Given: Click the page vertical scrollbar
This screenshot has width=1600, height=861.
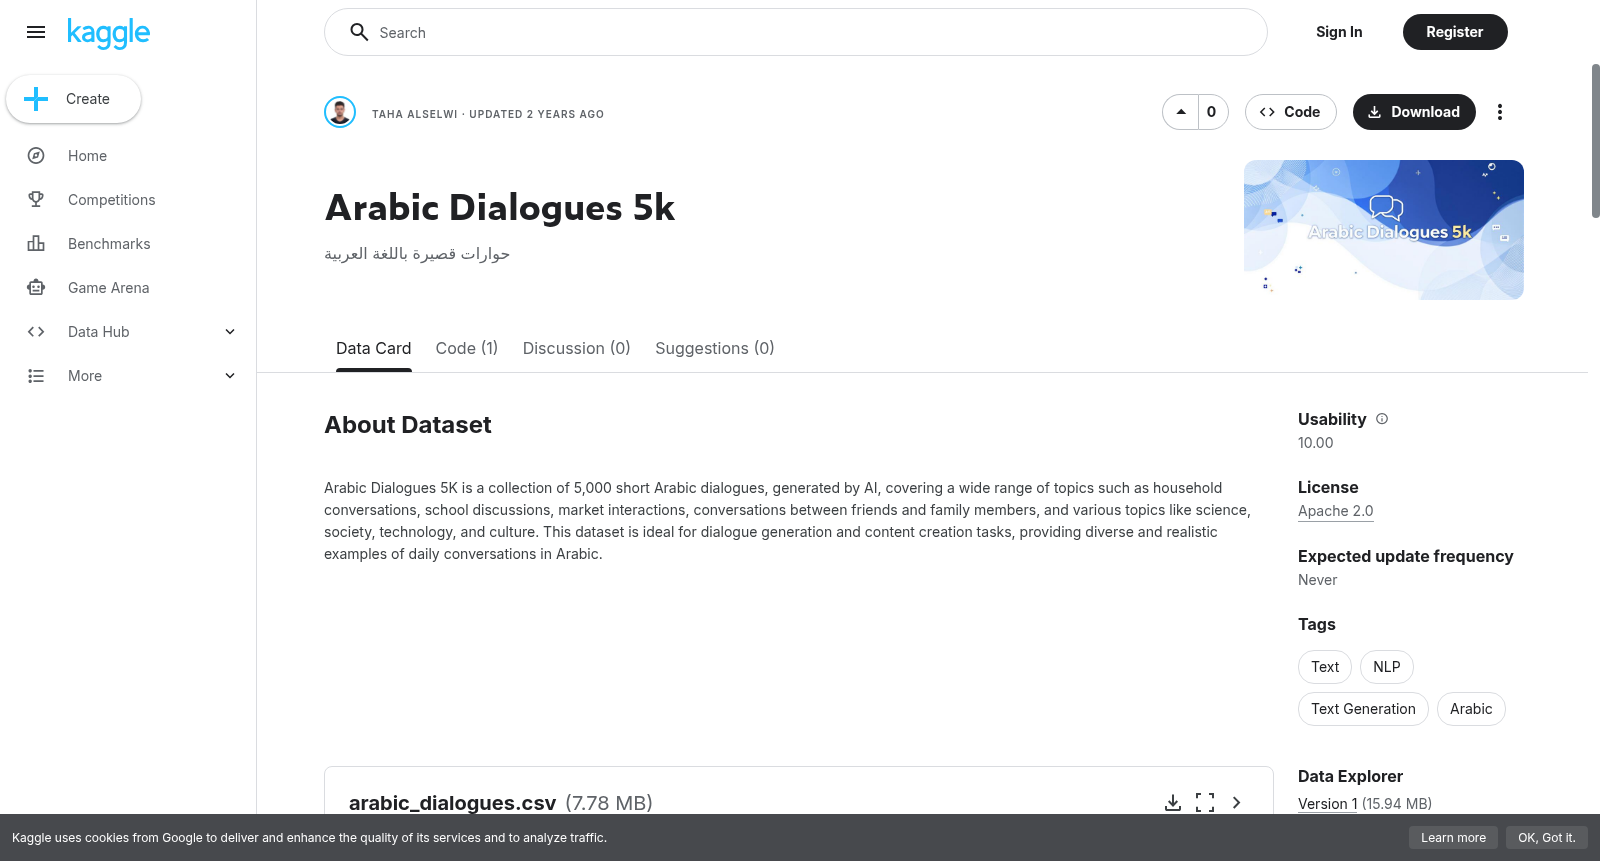Looking at the screenshot, I should coord(1595,140).
